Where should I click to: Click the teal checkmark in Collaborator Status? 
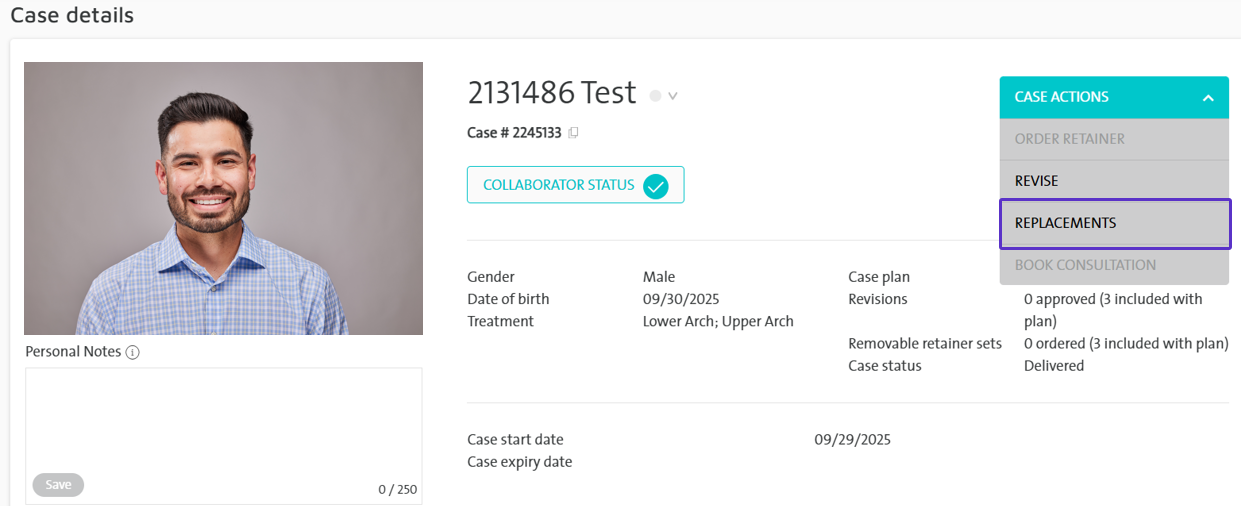point(655,185)
